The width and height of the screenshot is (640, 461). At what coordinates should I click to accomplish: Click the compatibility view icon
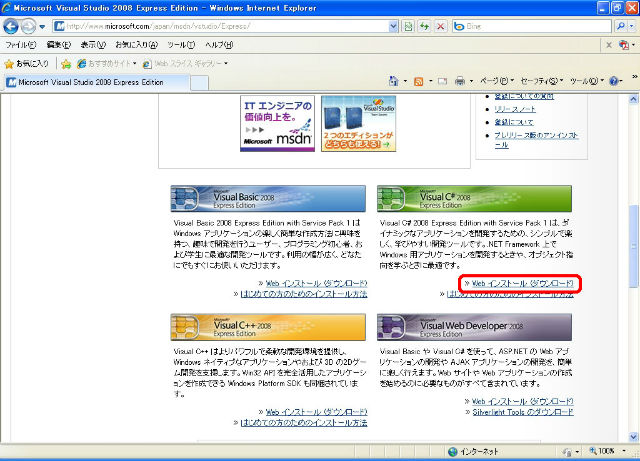[408, 27]
